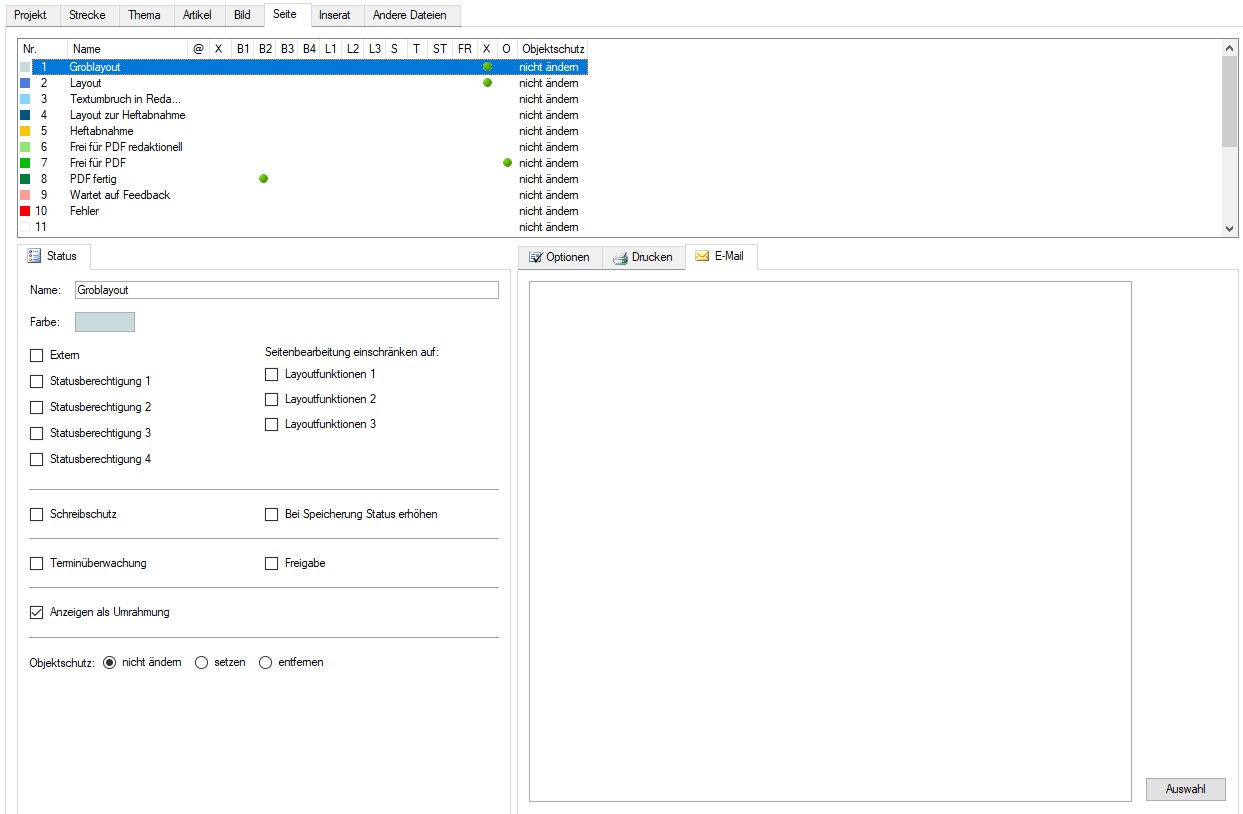
Task: Select the Objektschutz setzen radio button
Action: point(201,662)
